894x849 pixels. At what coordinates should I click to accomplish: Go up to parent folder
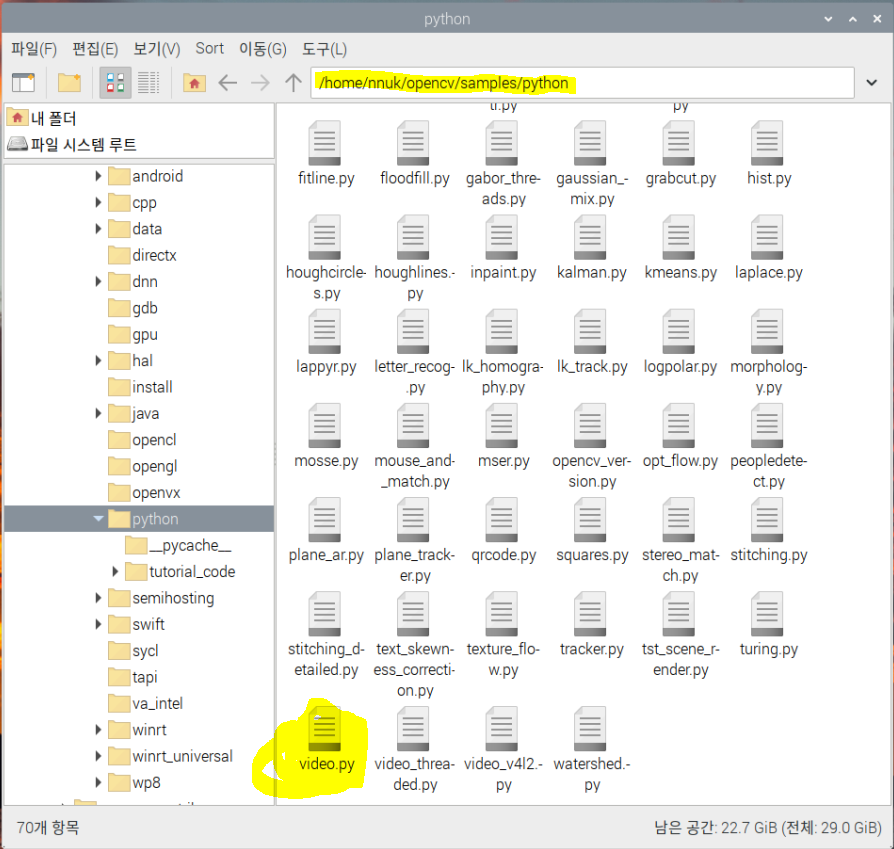(293, 83)
